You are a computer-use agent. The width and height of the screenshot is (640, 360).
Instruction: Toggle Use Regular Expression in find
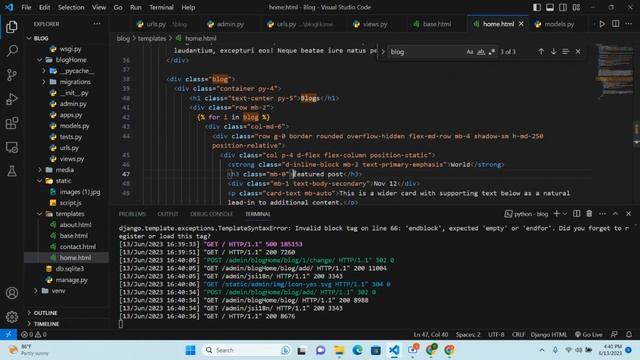tap(492, 52)
